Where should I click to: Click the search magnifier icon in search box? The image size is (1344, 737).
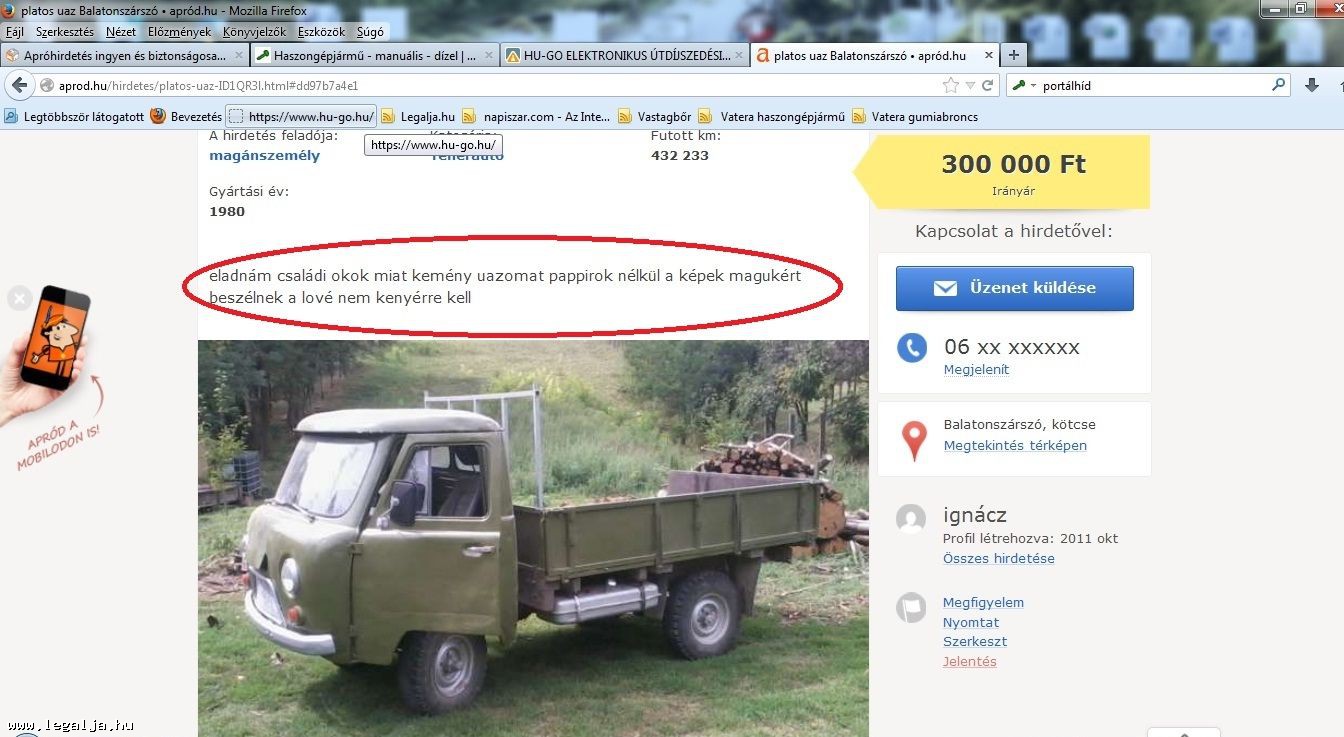point(1278,85)
